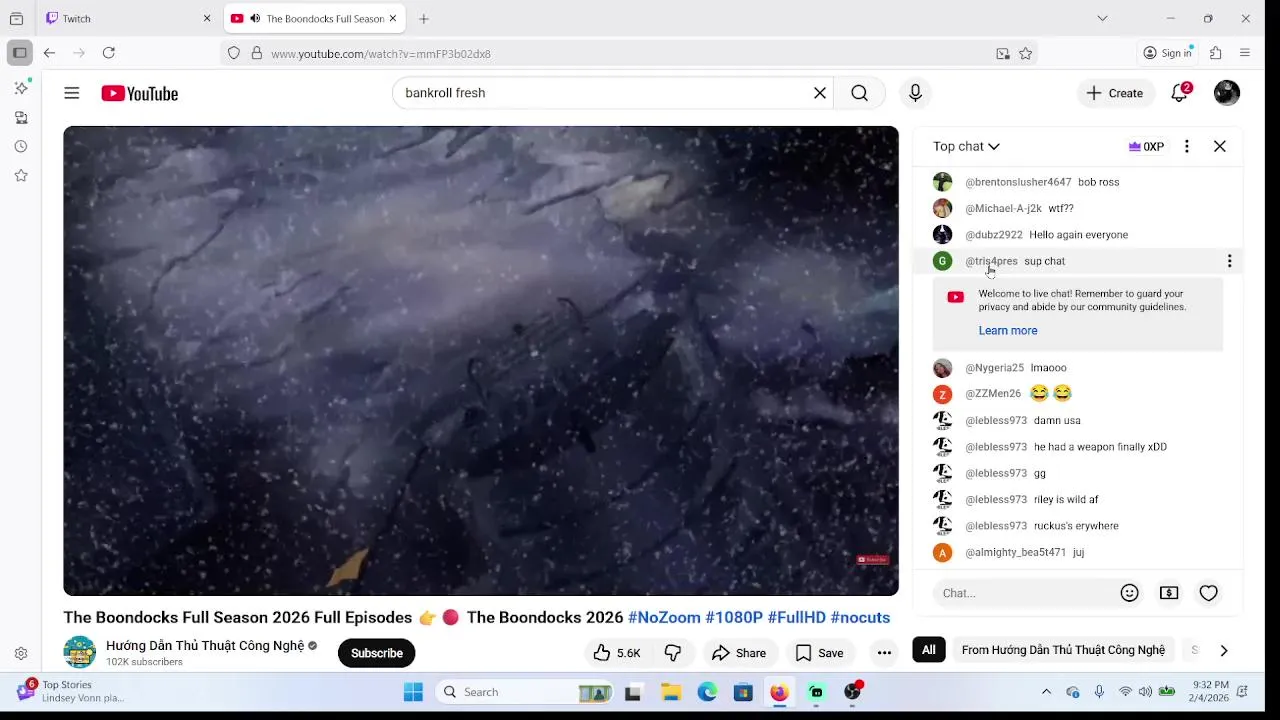Screen dimensions: 1280x720
Task: Open more video actions ellipsis menu
Action: coord(884,653)
